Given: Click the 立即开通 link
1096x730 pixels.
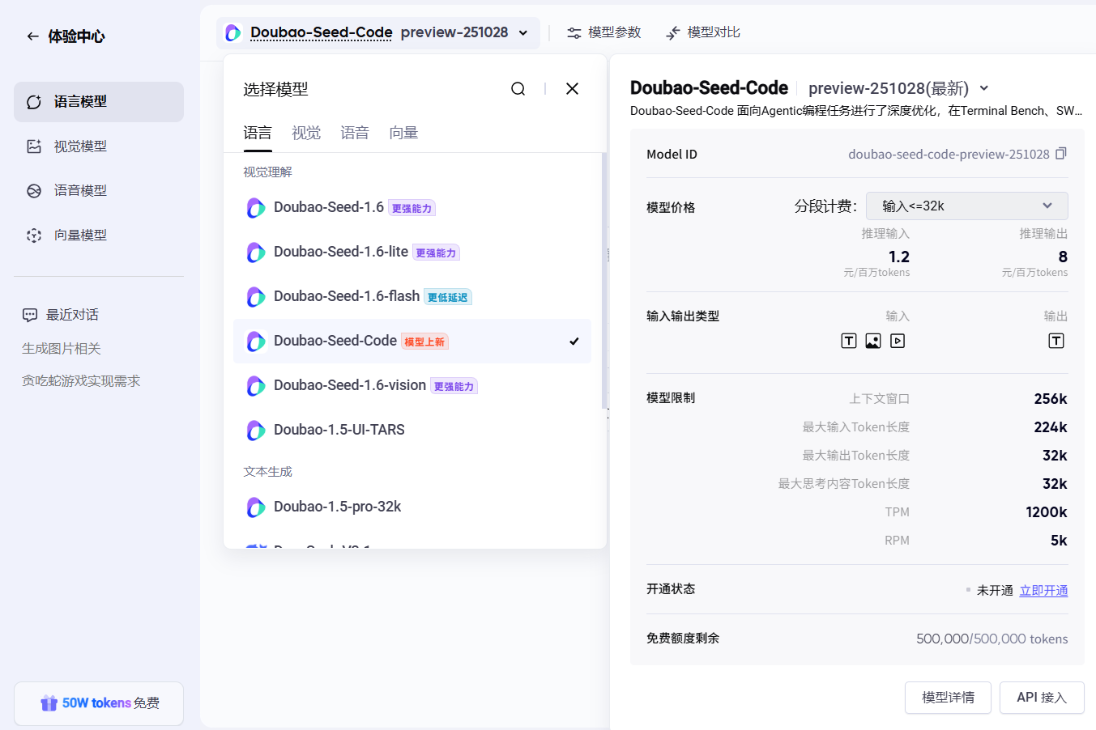Looking at the screenshot, I should 1044,591.
